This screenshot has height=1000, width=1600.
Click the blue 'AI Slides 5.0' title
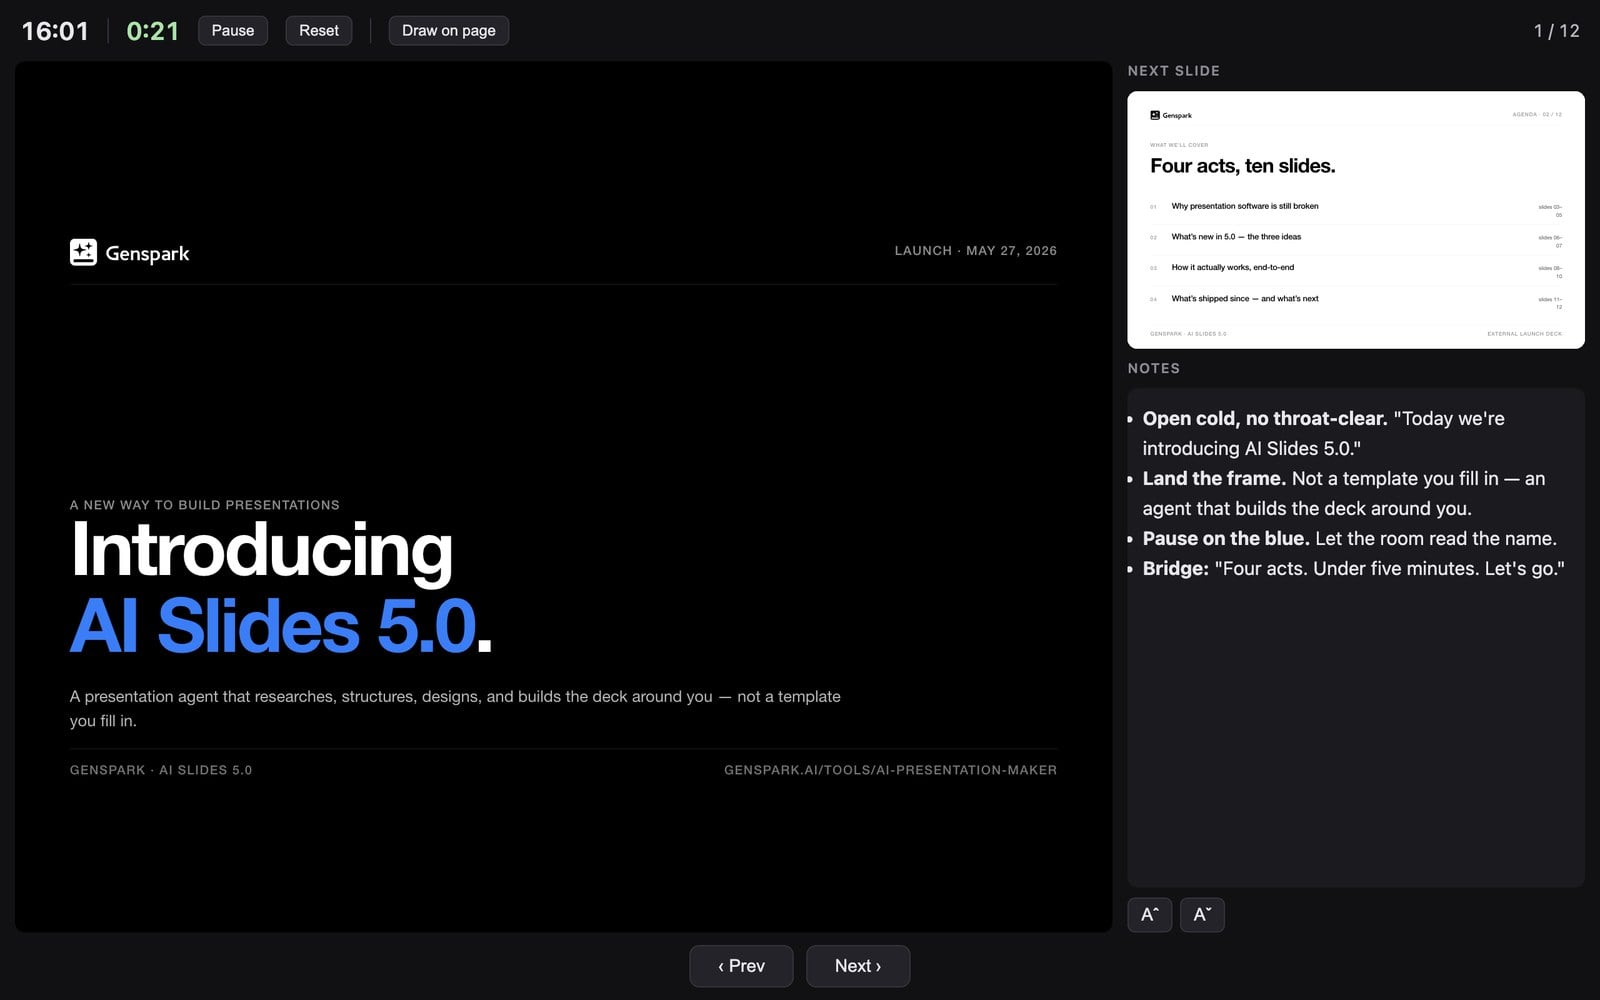click(273, 626)
